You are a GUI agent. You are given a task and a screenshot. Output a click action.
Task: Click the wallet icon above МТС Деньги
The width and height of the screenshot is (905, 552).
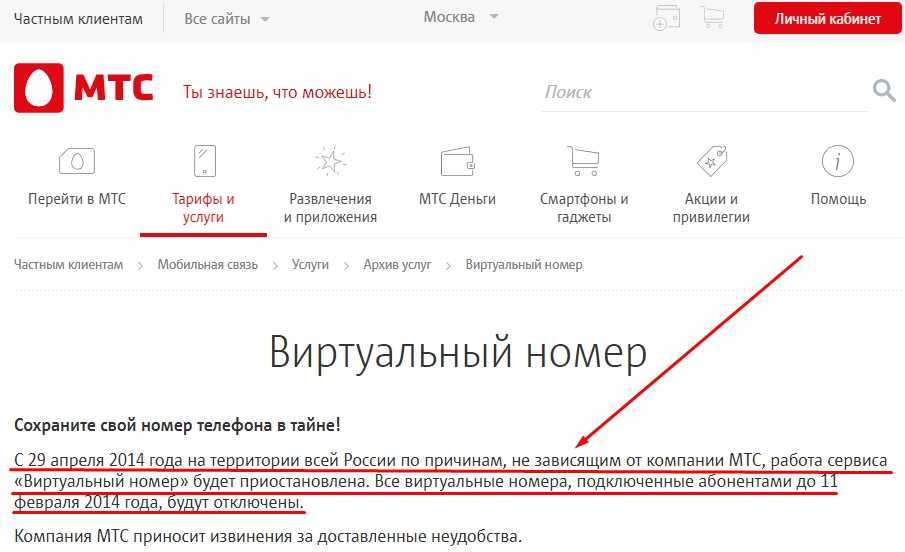[457, 161]
